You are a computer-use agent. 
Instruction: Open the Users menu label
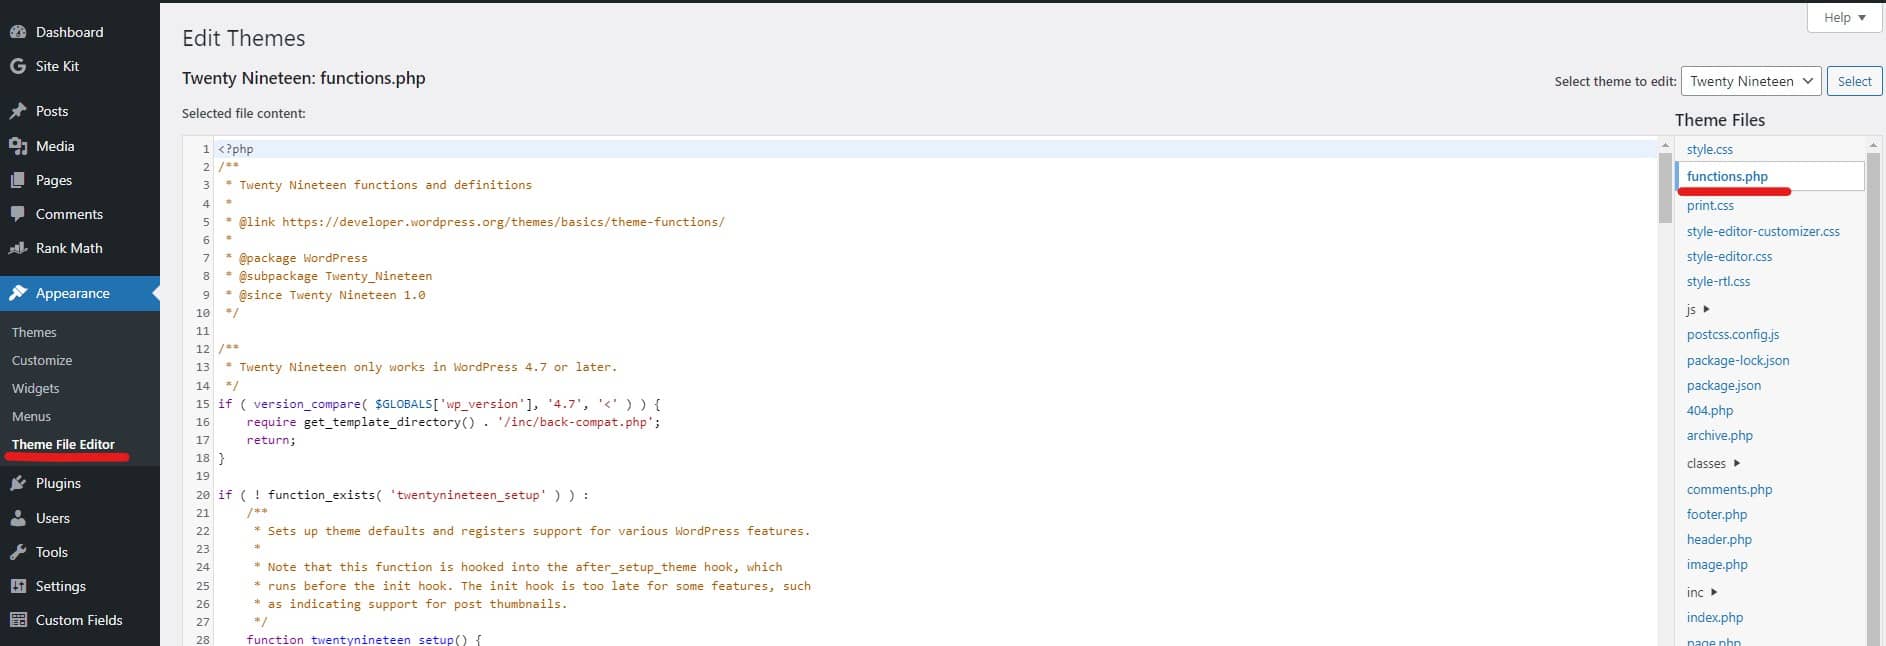(x=53, y=518)
